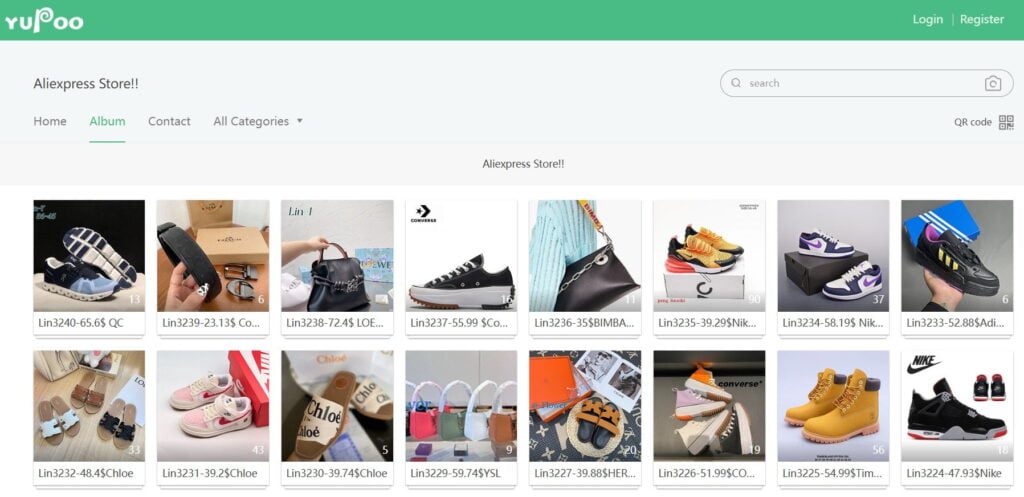Click the title 'Lin3240-65.6$ QC'
This screenshot has width=1024, height=497.
[x=81, y=323]
